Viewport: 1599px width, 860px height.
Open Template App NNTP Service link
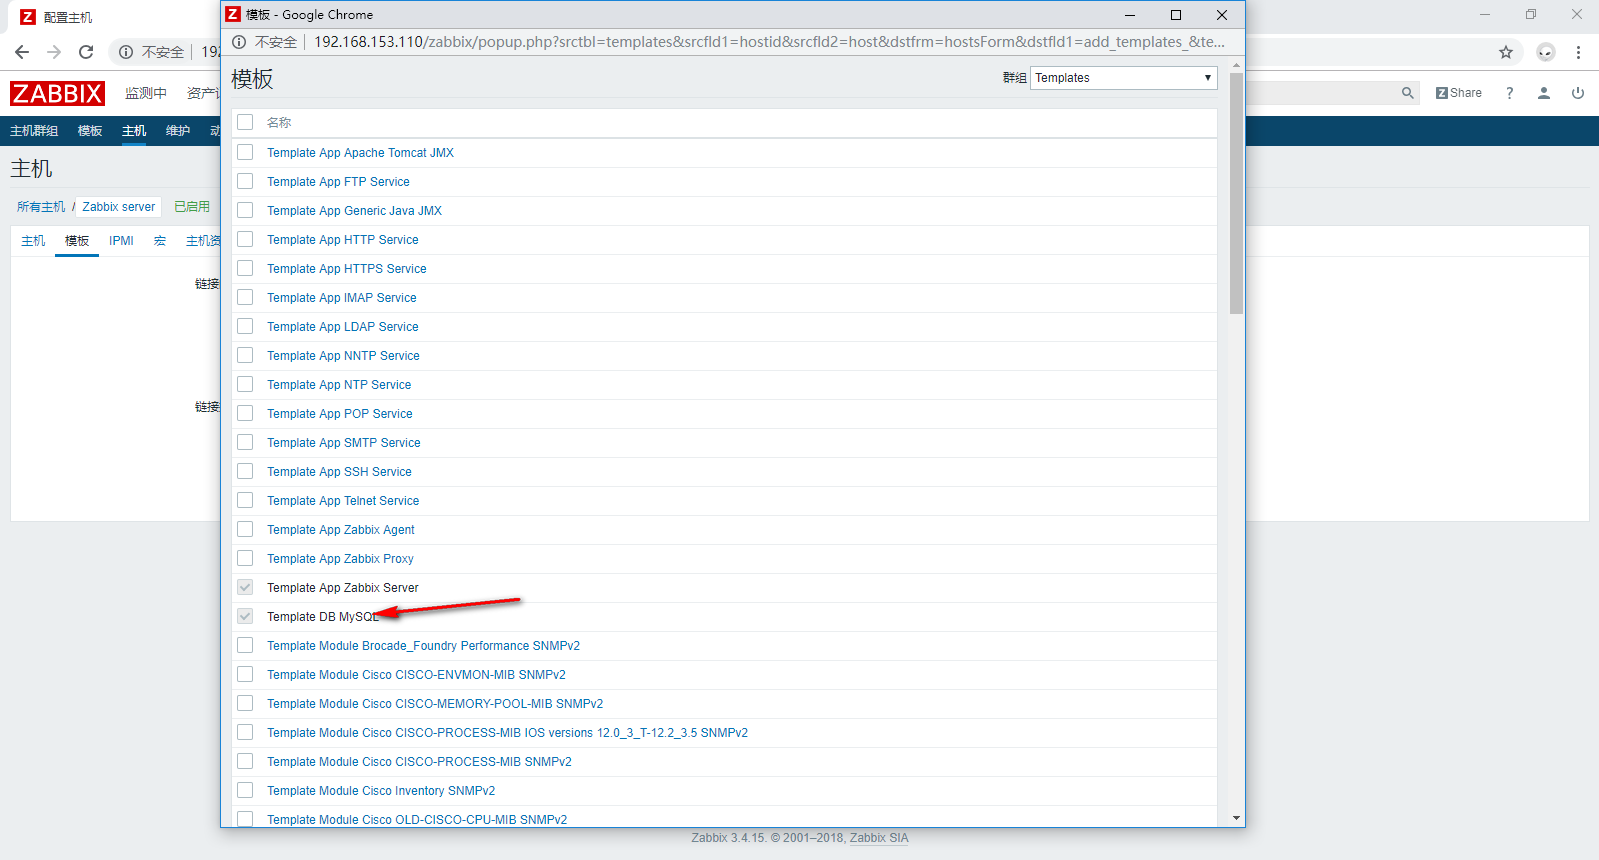pyautogui.click(x=343, y=356)
